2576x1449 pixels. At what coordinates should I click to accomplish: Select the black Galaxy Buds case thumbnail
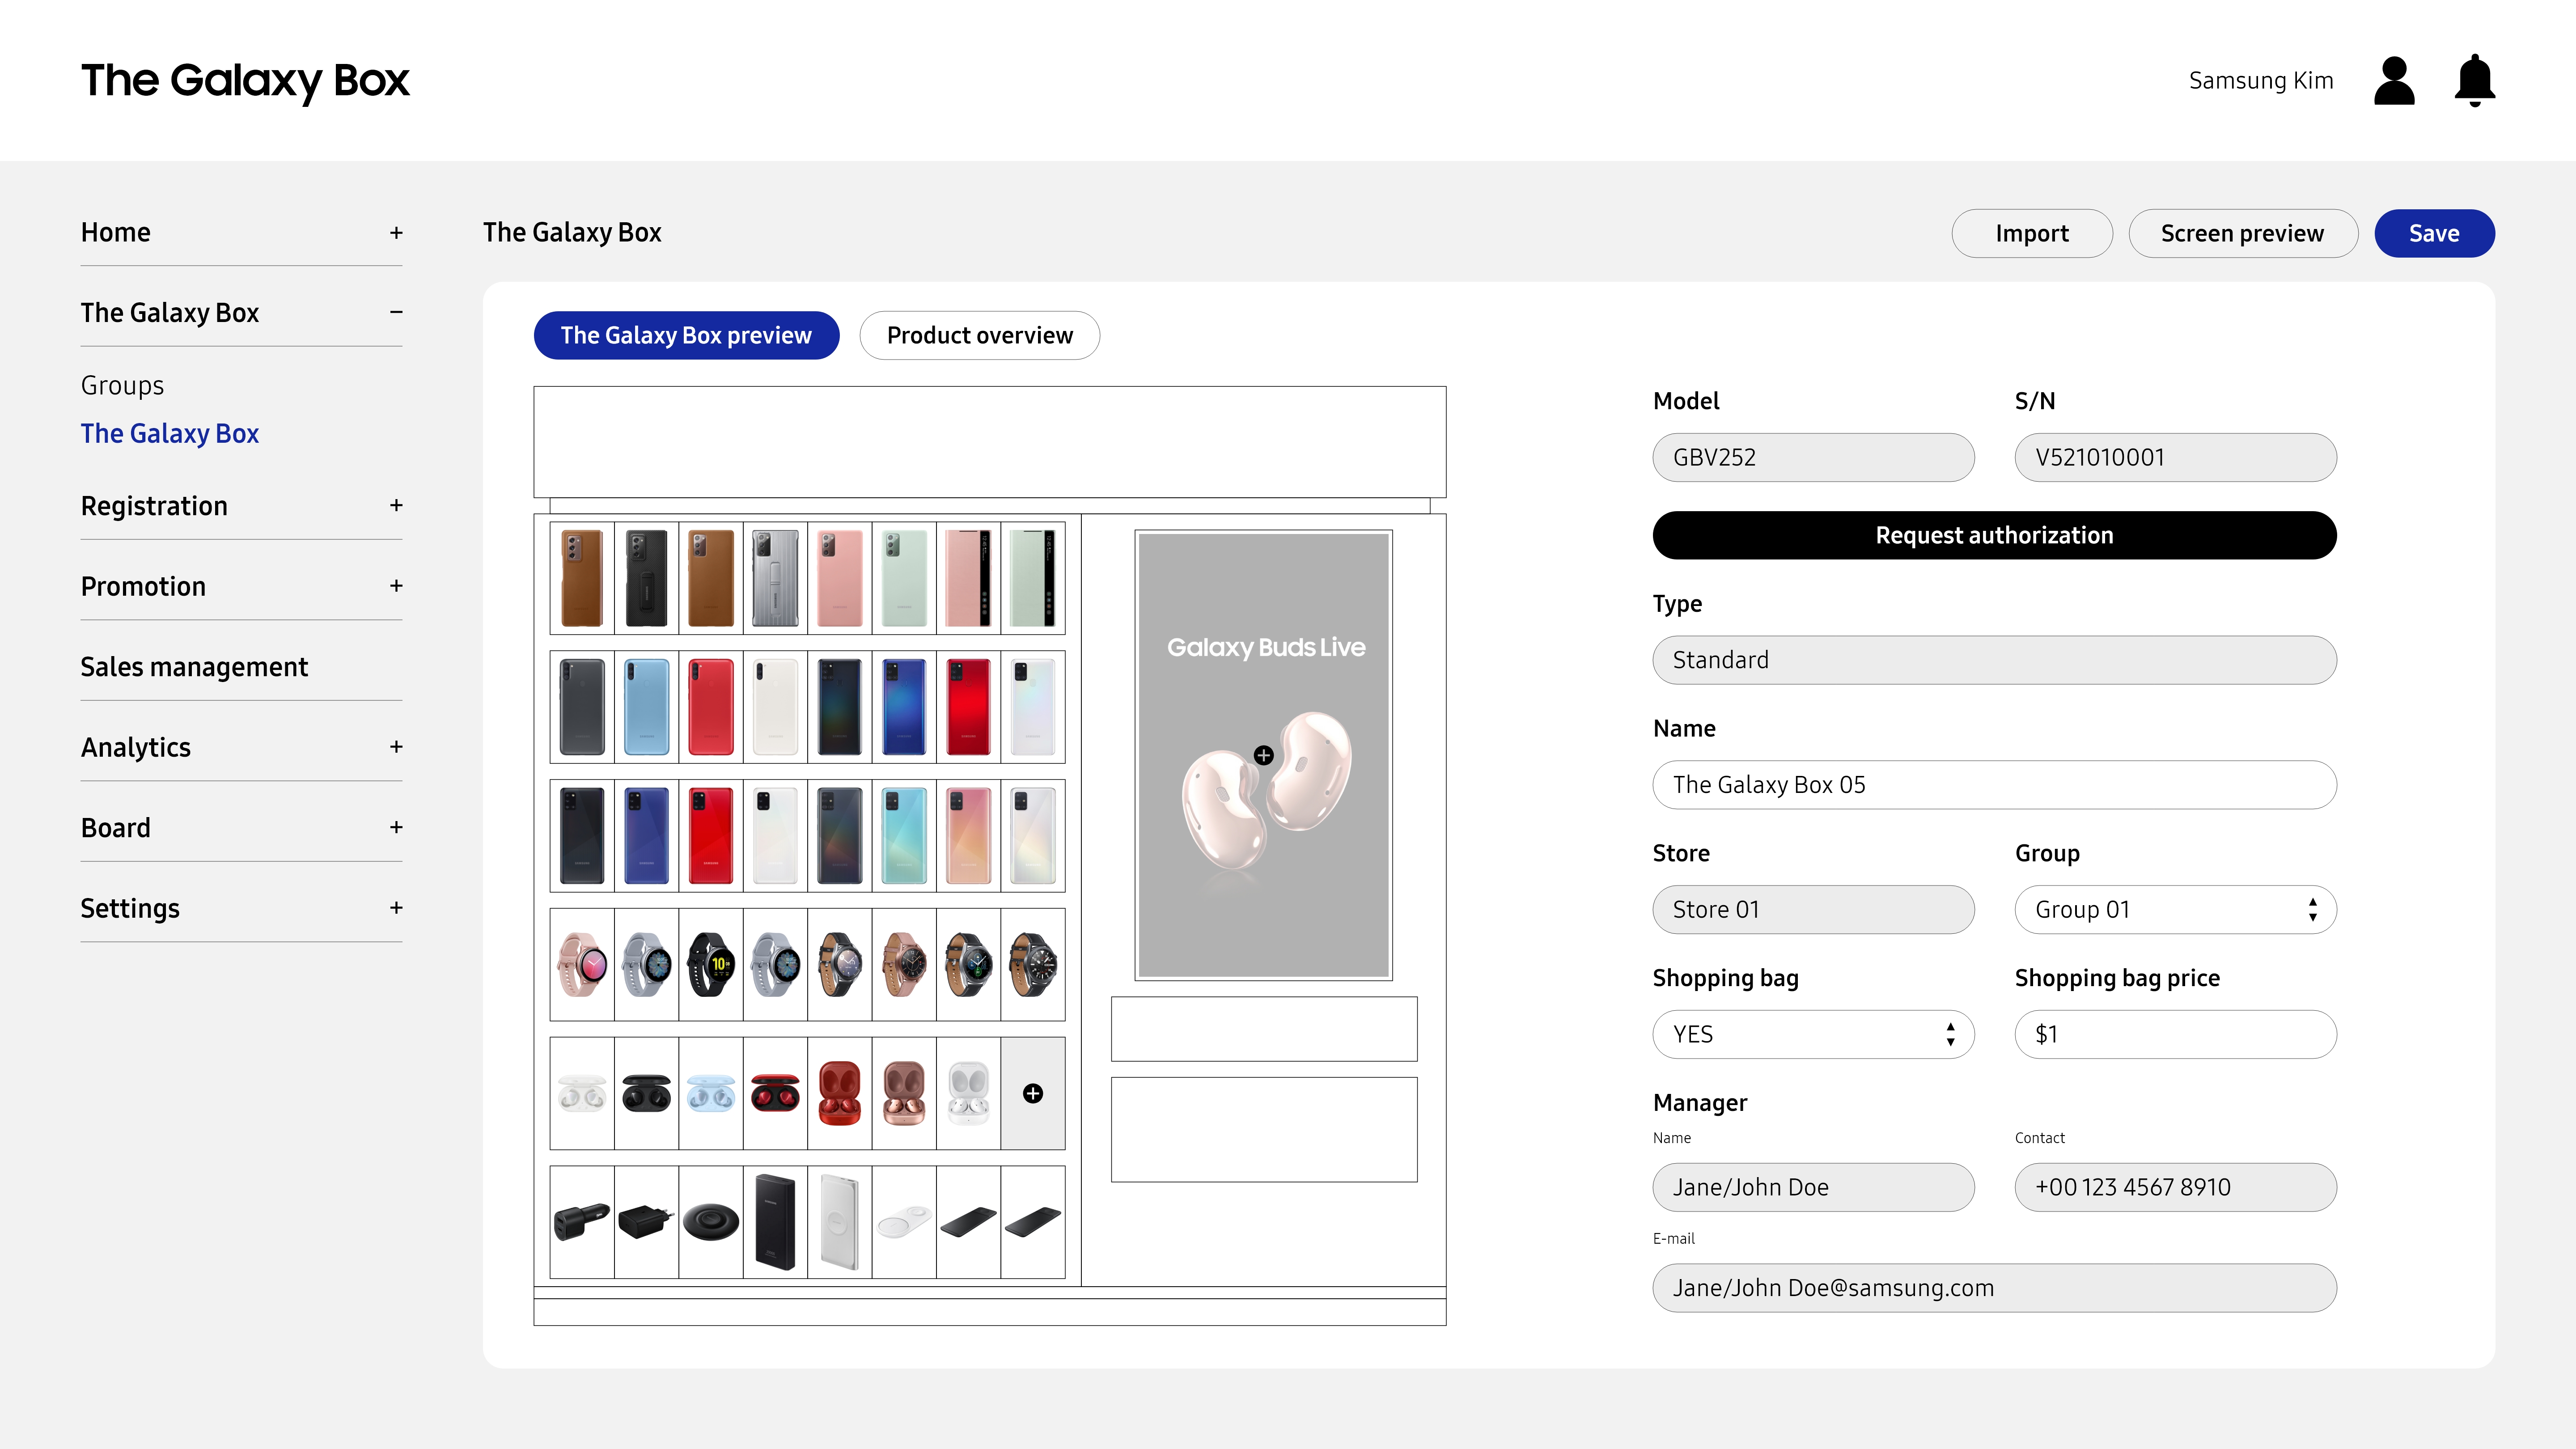[647, 1093]
